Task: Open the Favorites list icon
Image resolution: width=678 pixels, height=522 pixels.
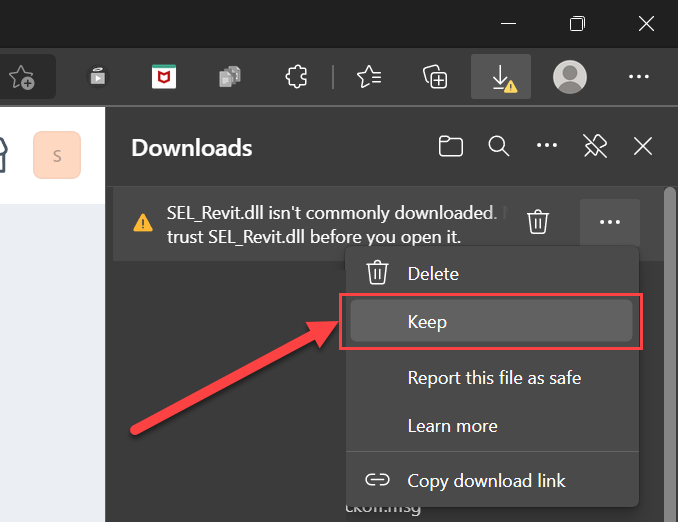Action: (369, 77)
